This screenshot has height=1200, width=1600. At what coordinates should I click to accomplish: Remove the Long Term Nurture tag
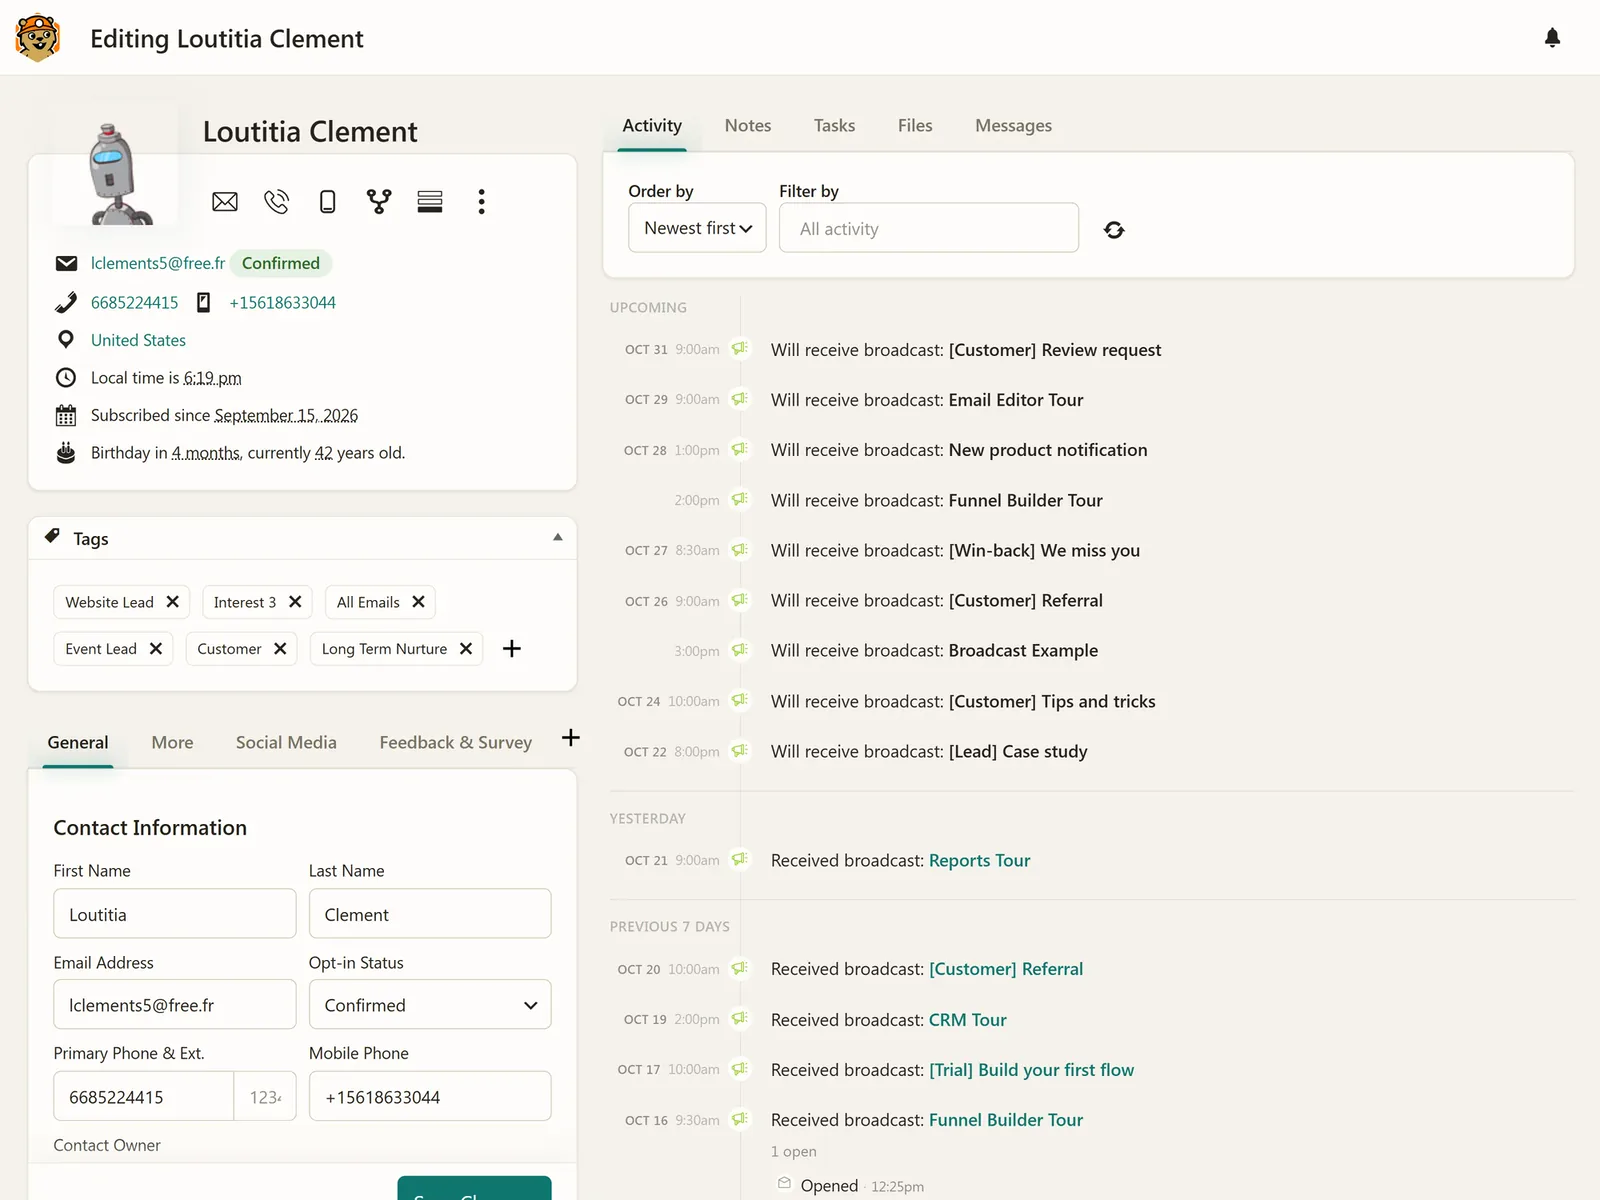click(x=466, y=648)
